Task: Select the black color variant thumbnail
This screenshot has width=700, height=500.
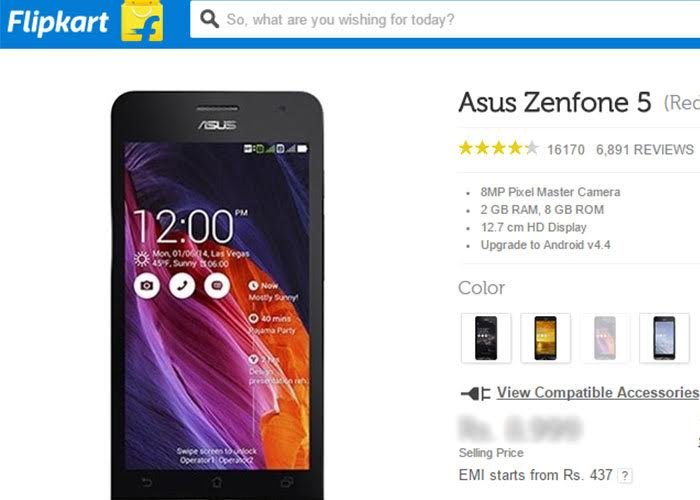Action: (486, 338)
